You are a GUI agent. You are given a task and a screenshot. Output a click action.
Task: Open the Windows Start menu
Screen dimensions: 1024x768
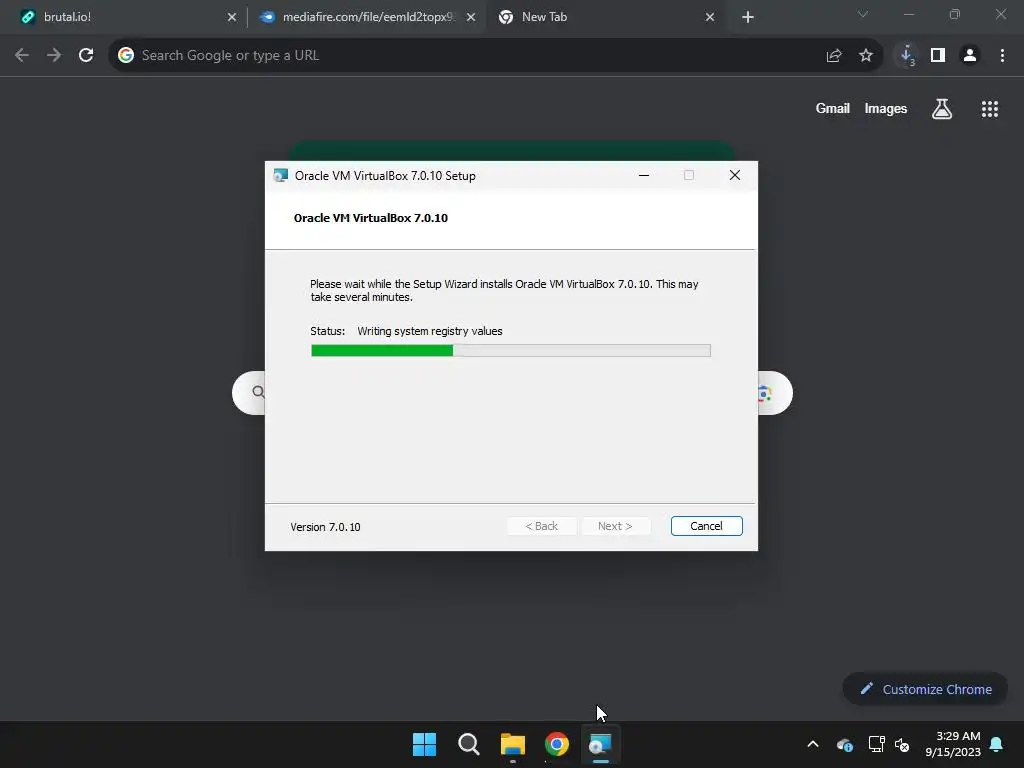click(x=424, y=744)
